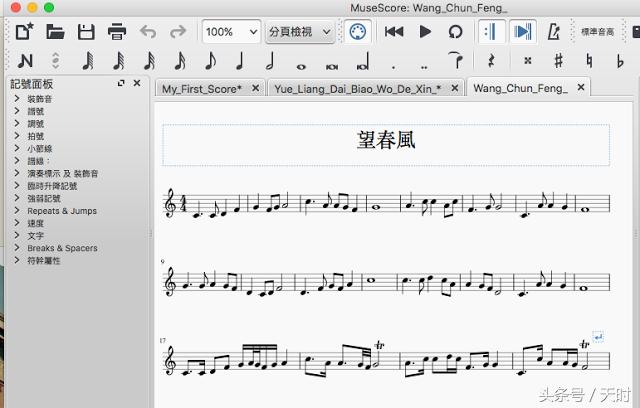Apply the natural accidental

589,61
